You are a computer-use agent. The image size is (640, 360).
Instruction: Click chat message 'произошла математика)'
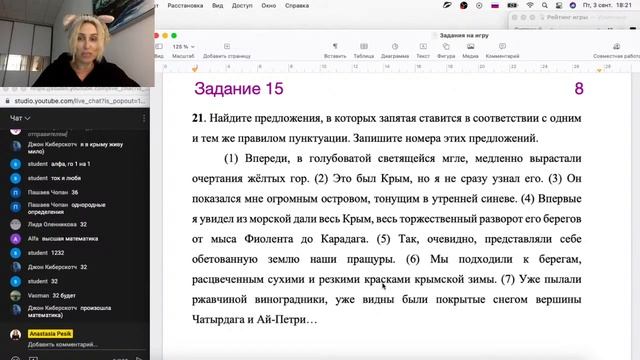69,312
